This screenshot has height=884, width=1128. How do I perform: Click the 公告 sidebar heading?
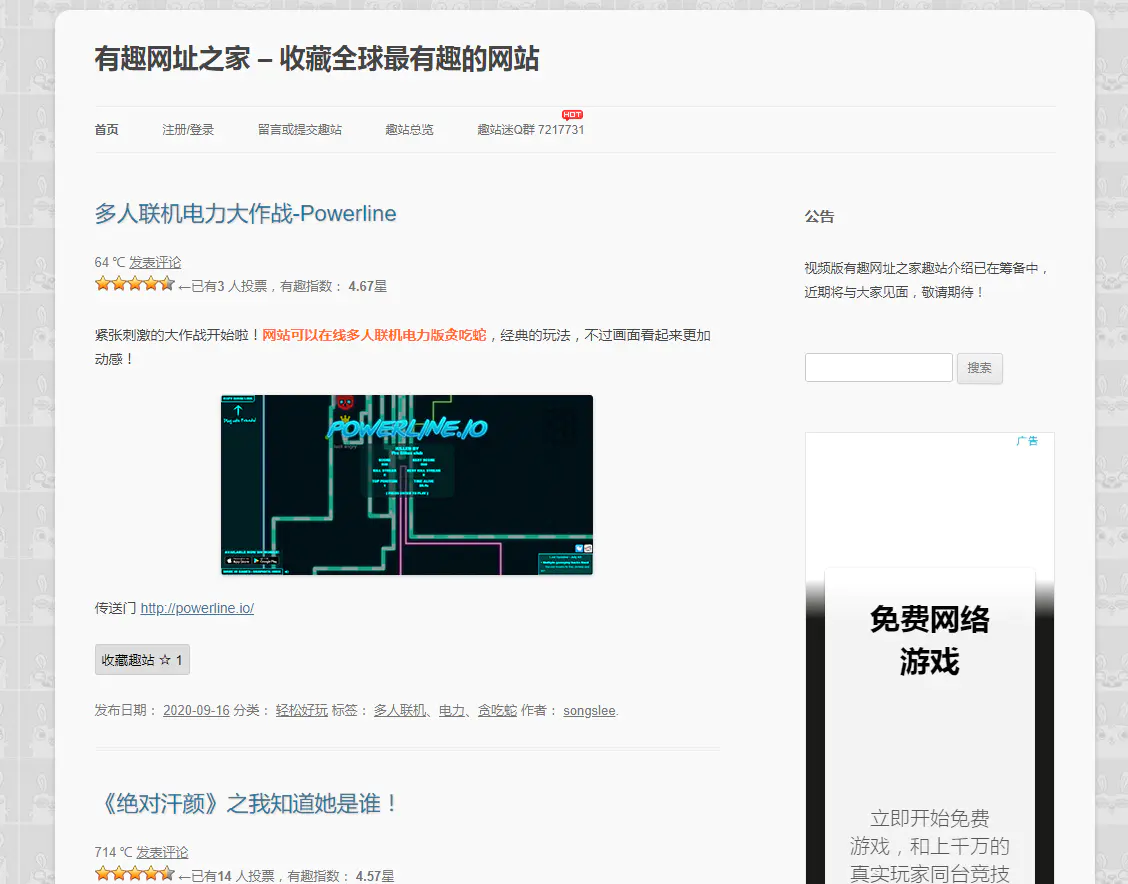(819, 217)
